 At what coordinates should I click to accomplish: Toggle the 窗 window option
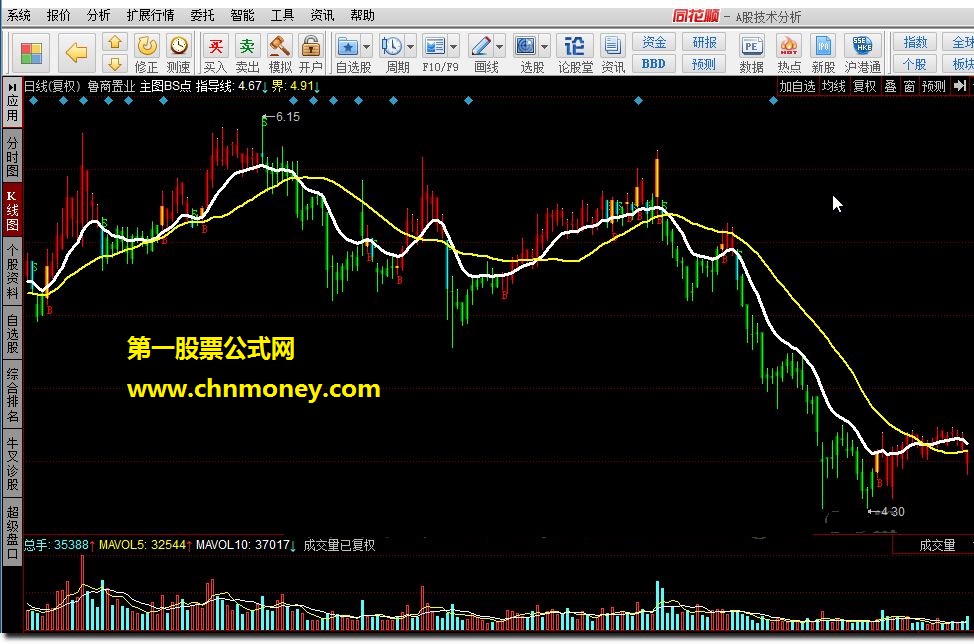click(909, 86)
